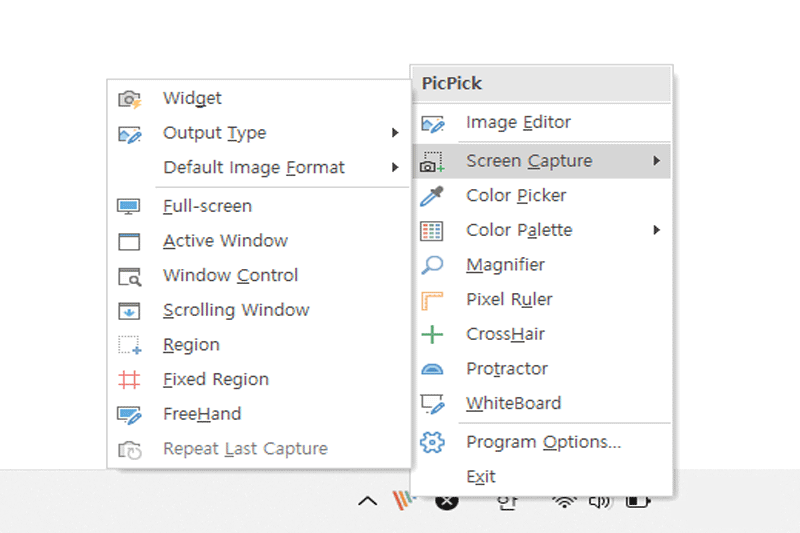Click the Scrolling Window icon
Screen dimensions: 800x533
pyautogui.click(x=129, y=311)
